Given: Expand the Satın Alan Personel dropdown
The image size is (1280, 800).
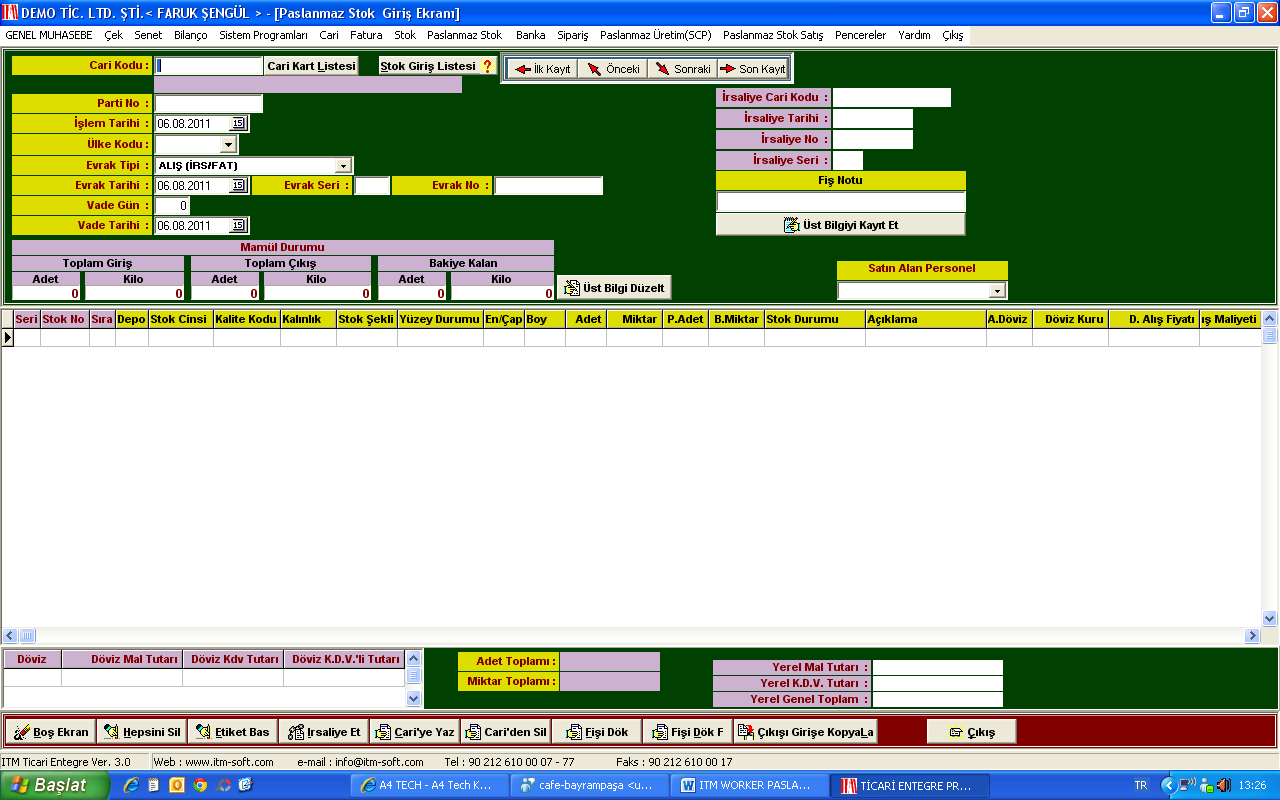Looking at the screenshot, I should point(997,291).
